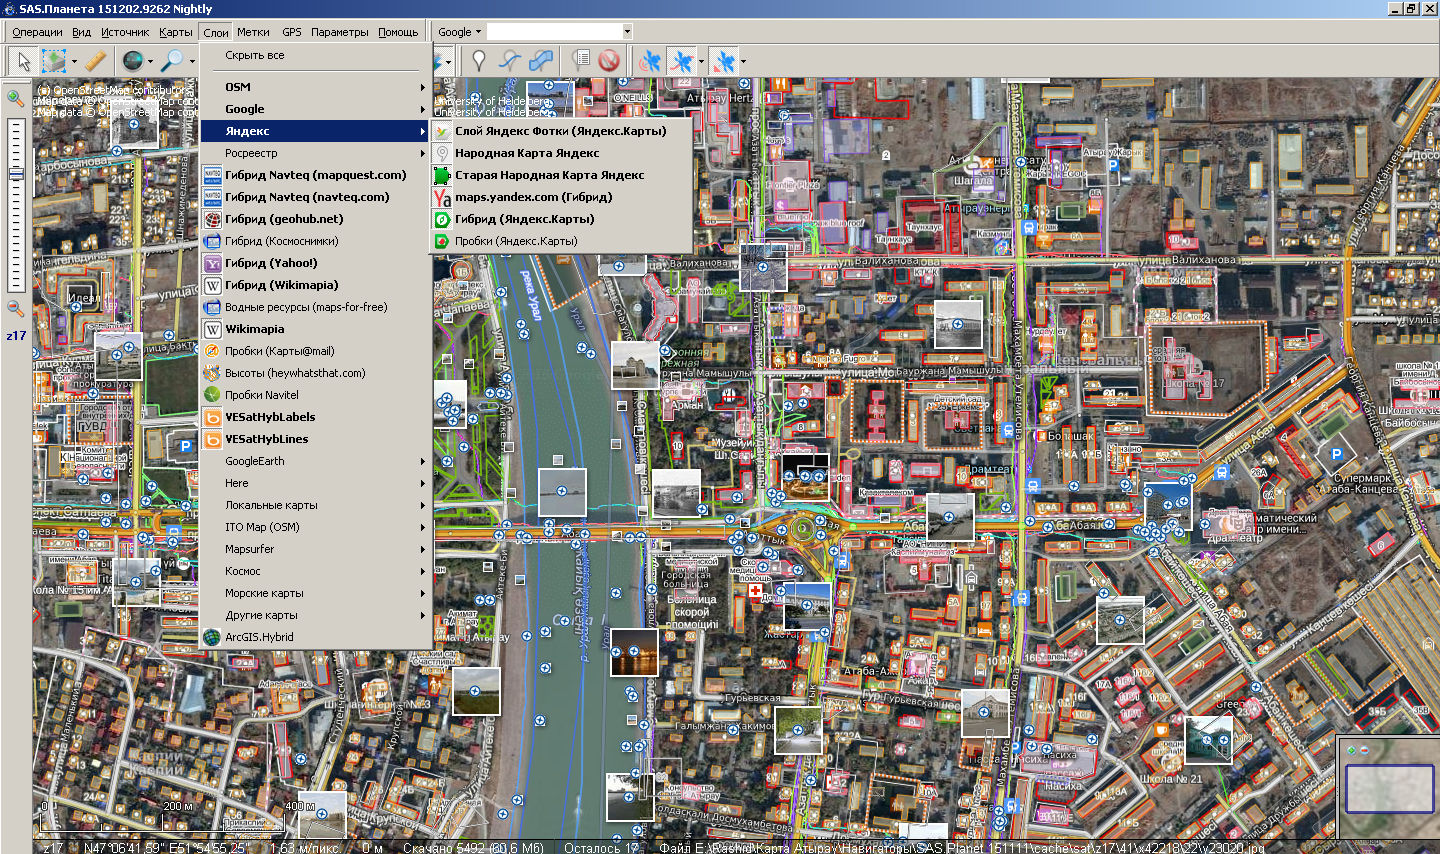Open the Карты menu
The height and width of the screenshot is (854, 1440).
click(x=175, y=32)
